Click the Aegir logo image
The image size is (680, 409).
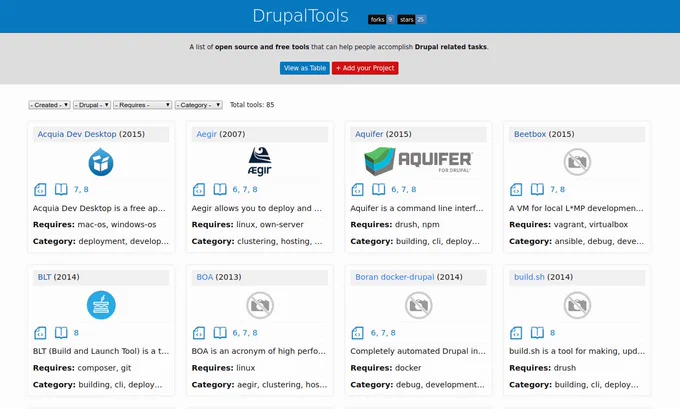pyautogui.click(x=260, y=161)
